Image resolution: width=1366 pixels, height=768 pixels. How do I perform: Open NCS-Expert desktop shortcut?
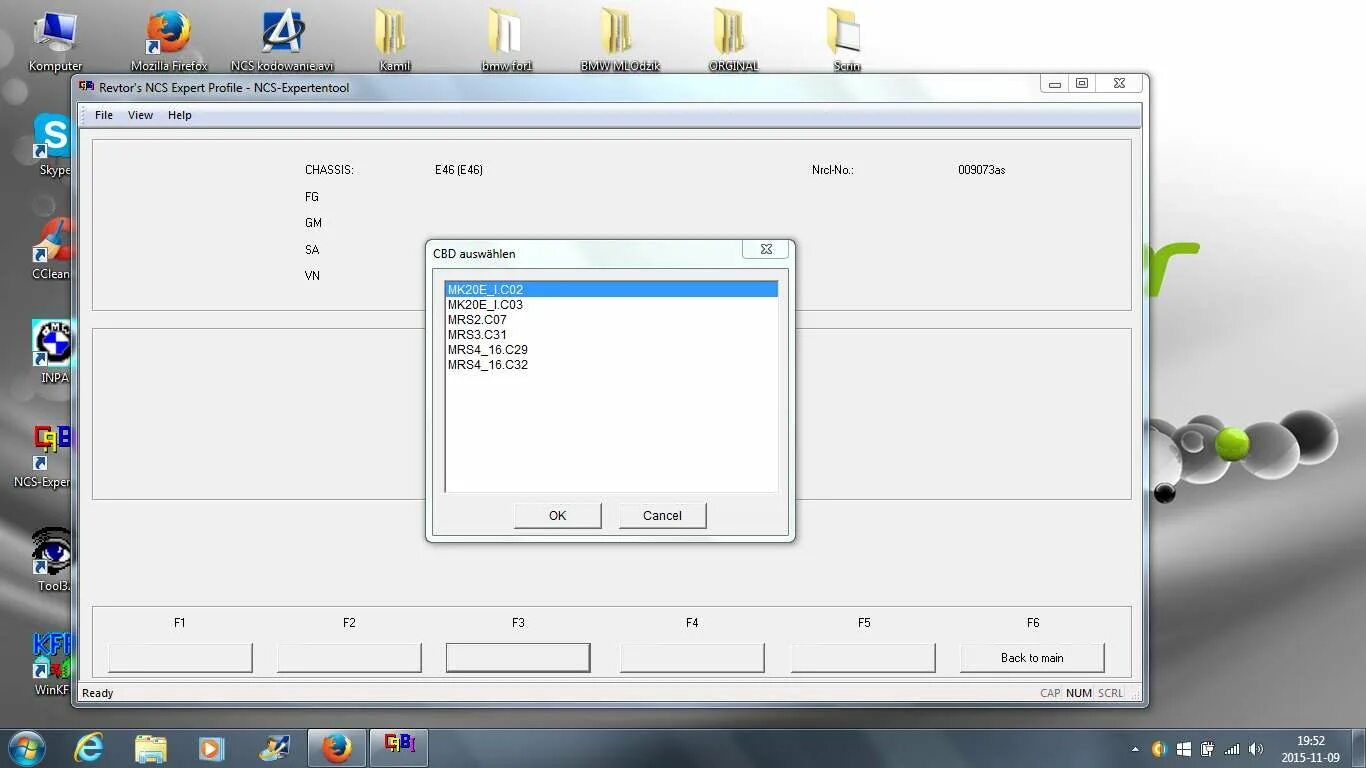(x=45, y=456)
